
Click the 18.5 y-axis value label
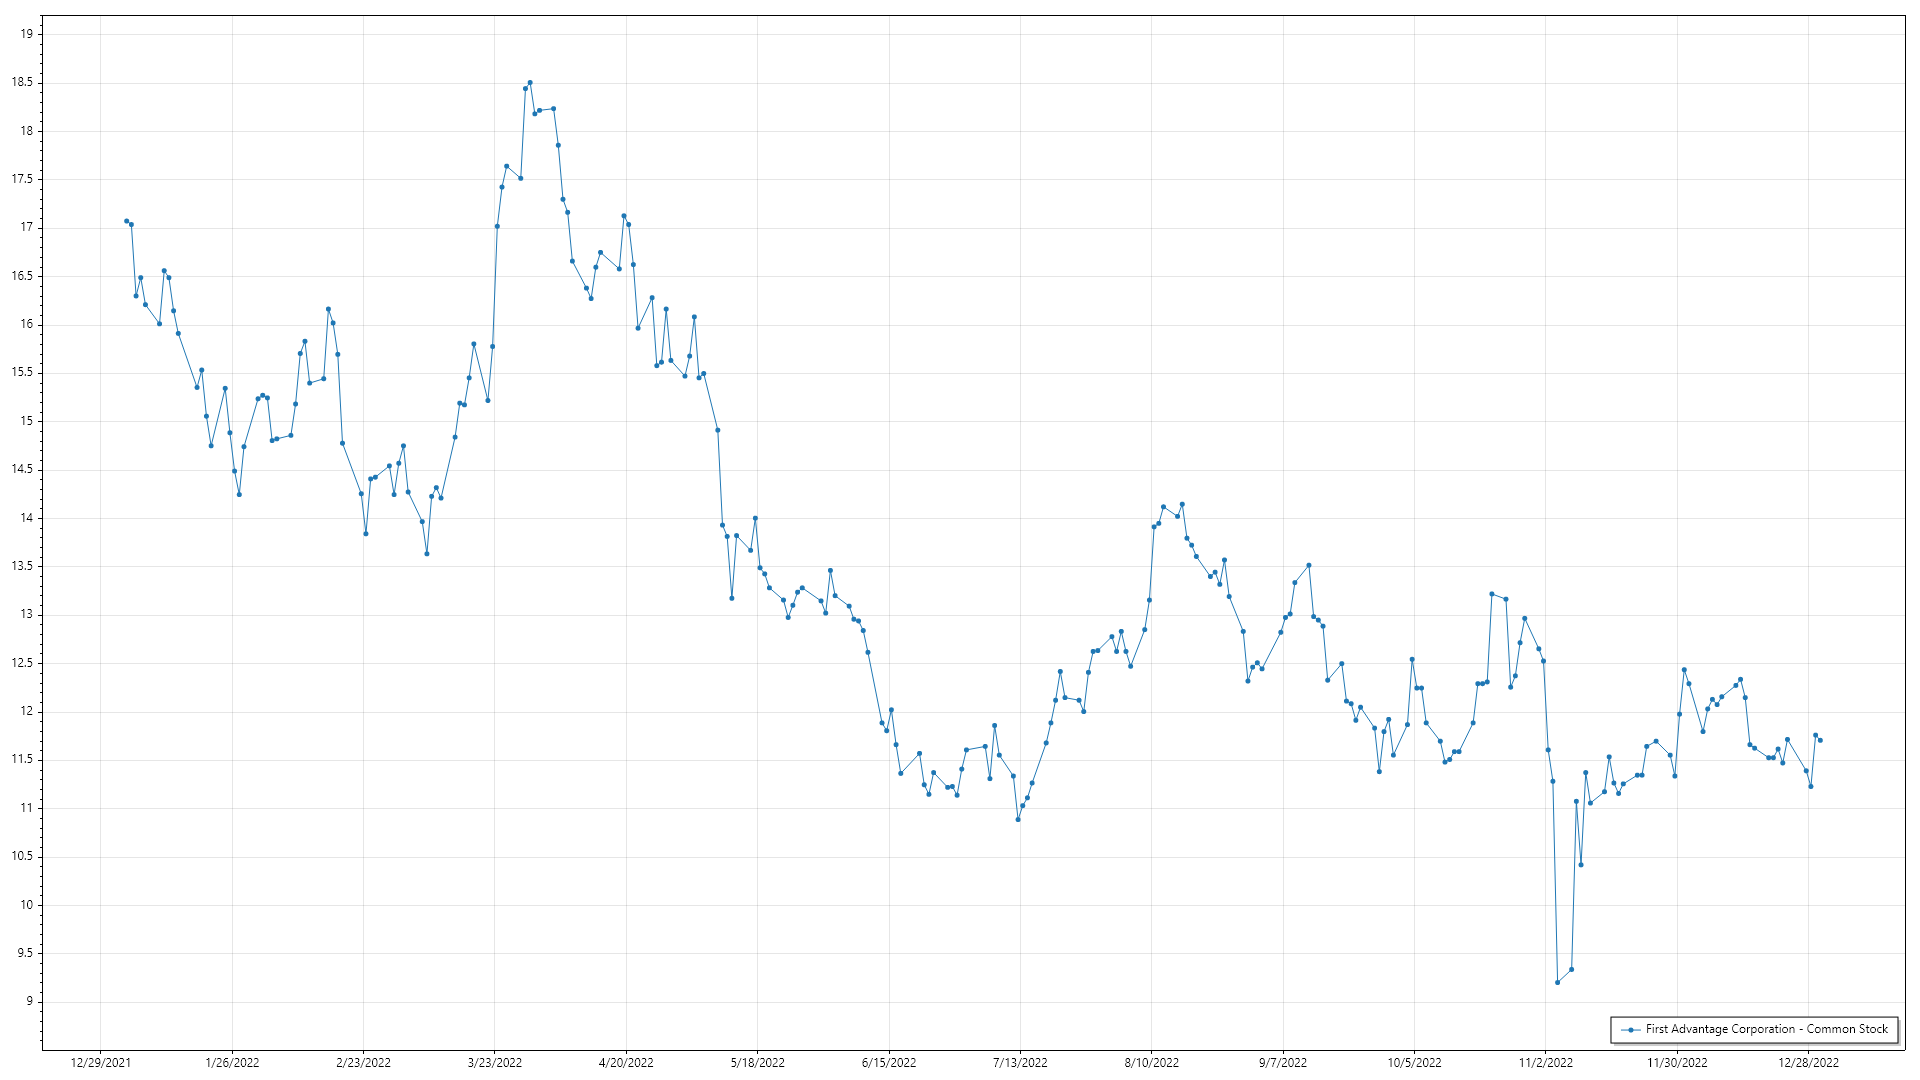point(23,83)
